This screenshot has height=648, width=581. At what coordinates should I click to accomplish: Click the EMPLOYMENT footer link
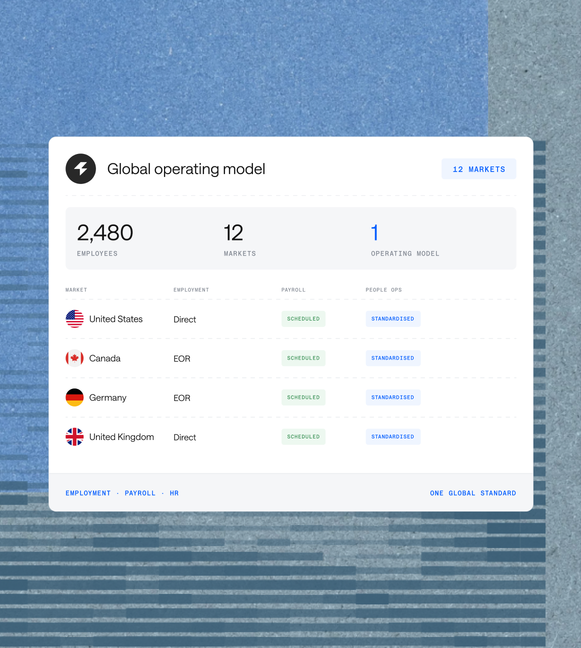88,493
